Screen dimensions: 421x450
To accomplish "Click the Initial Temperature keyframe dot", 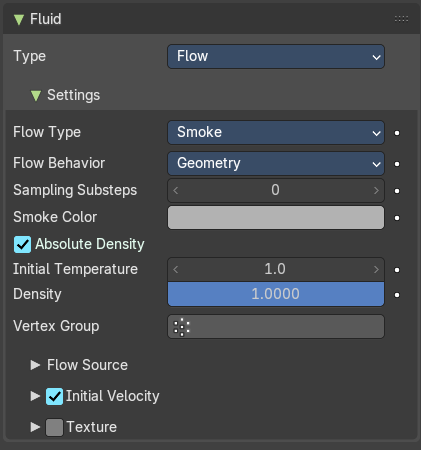I will [397, 270].
